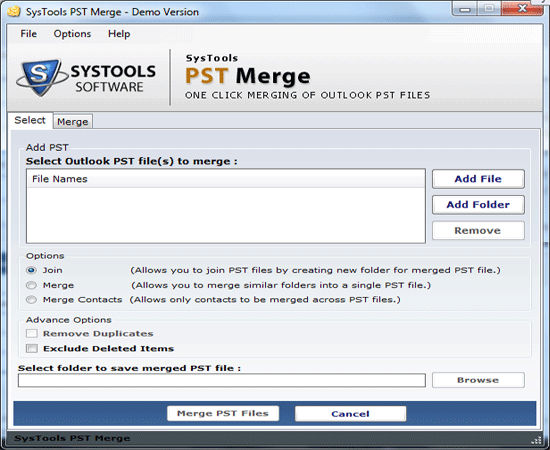Screen dimensions: 550x450
Task: Select the Merge radio option
Action: [x=32, y=285]
